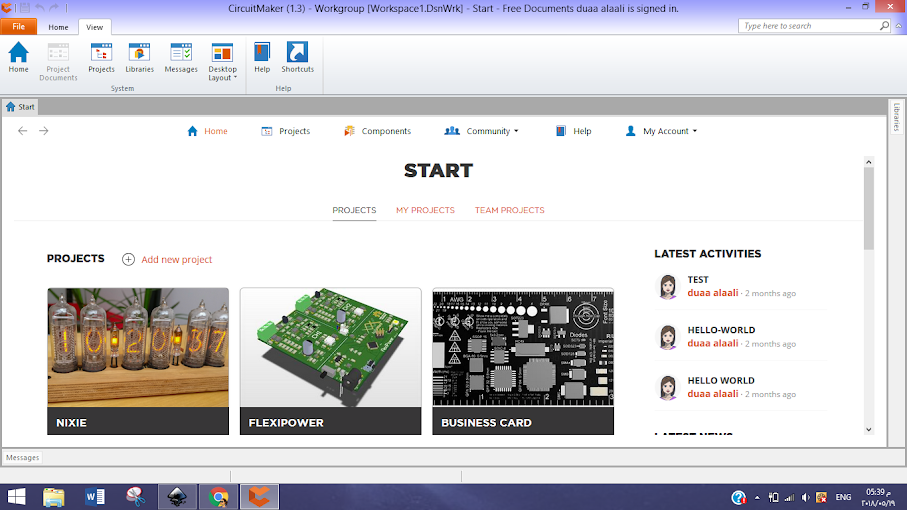
Task: Open the HELLO WORLD activity entry
Action: point(721,380)
